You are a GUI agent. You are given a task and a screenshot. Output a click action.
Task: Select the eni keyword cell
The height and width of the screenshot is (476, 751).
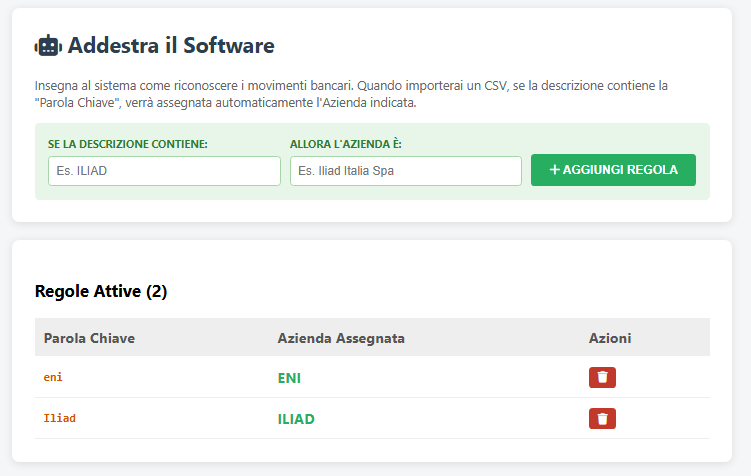[54, 377]
